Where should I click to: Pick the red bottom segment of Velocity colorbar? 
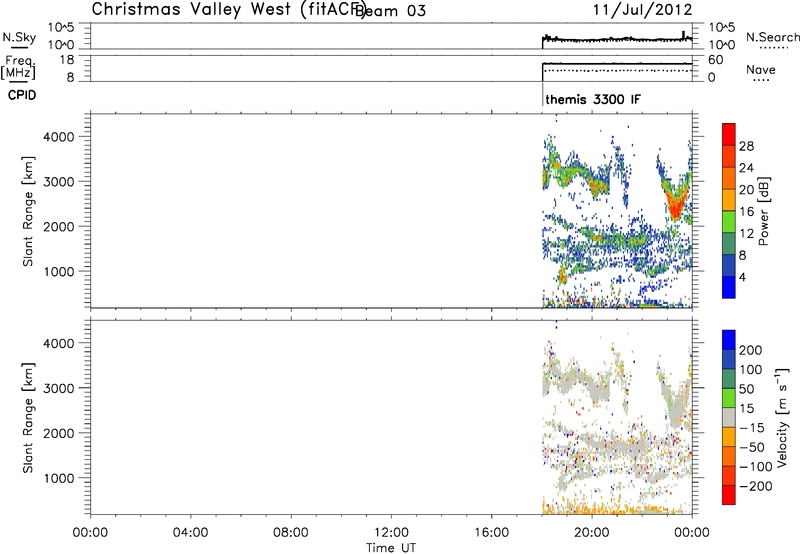729,495
